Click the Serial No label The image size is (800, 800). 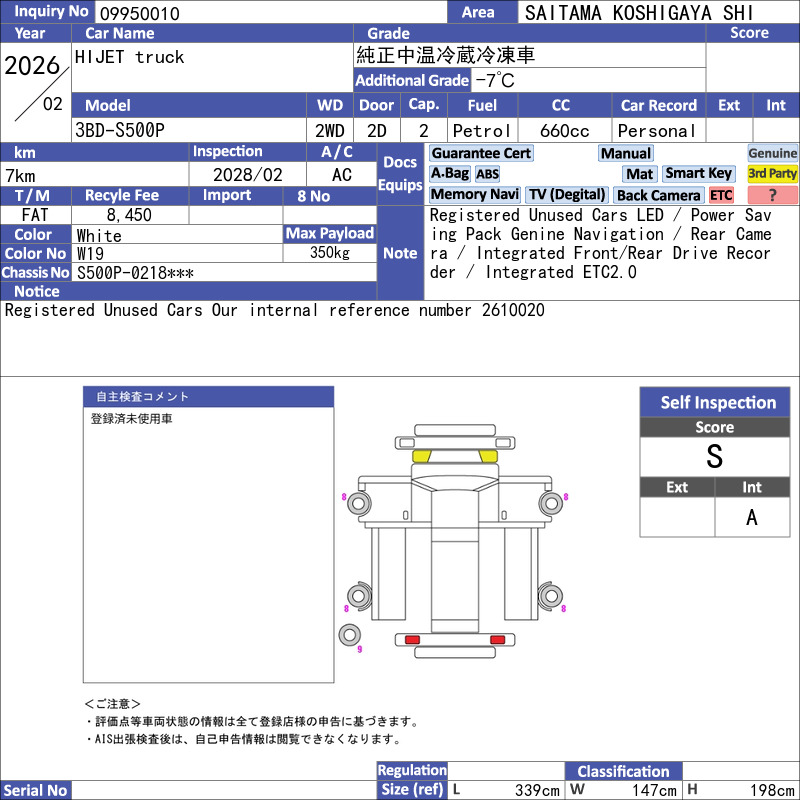coord(35,790)
